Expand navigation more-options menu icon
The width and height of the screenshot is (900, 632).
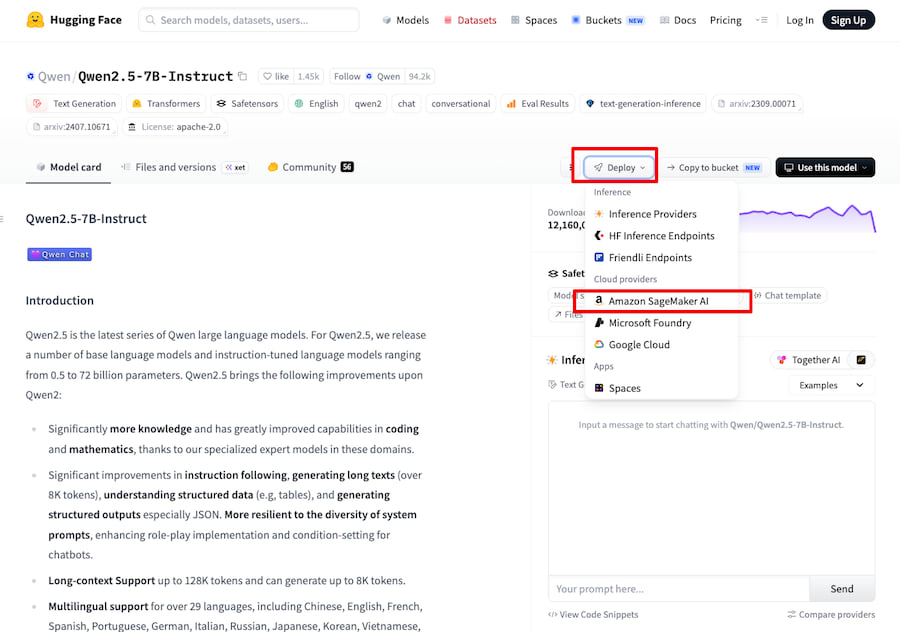(x=761, y=20)
